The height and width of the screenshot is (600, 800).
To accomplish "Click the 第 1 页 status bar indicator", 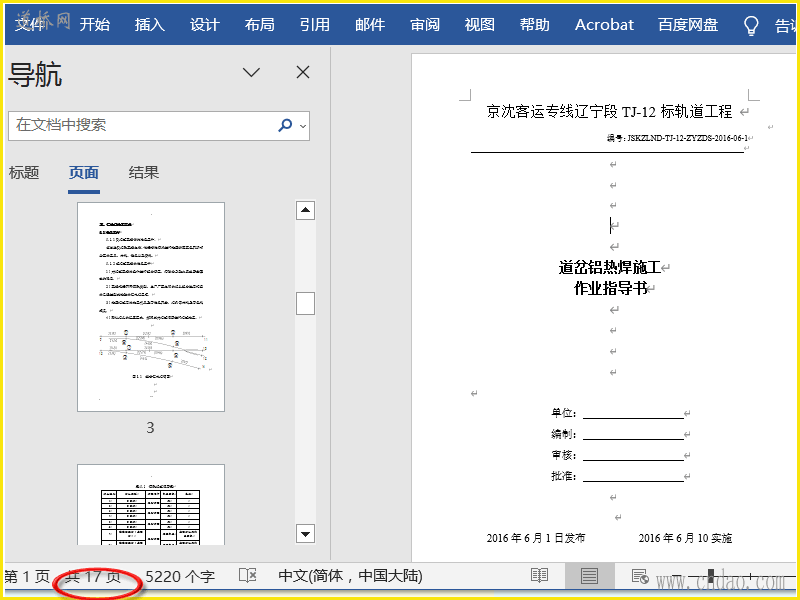I will [x=27, y=577].
